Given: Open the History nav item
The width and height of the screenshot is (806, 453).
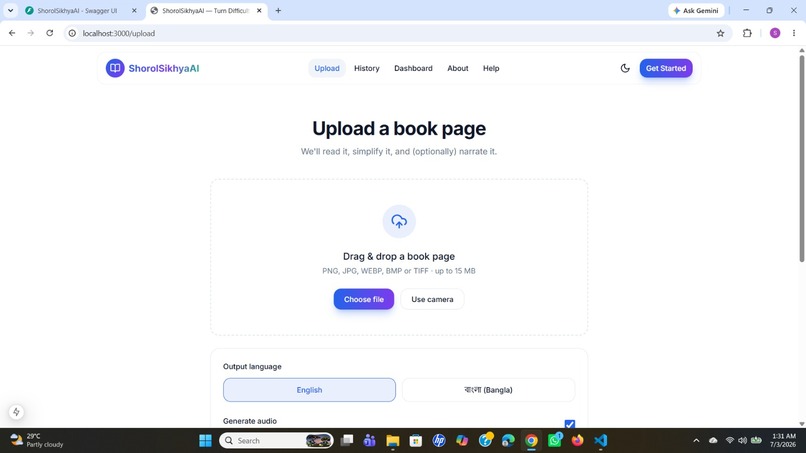Looking at the screenshot, I should pyautogui.click(x=367, y=68).
